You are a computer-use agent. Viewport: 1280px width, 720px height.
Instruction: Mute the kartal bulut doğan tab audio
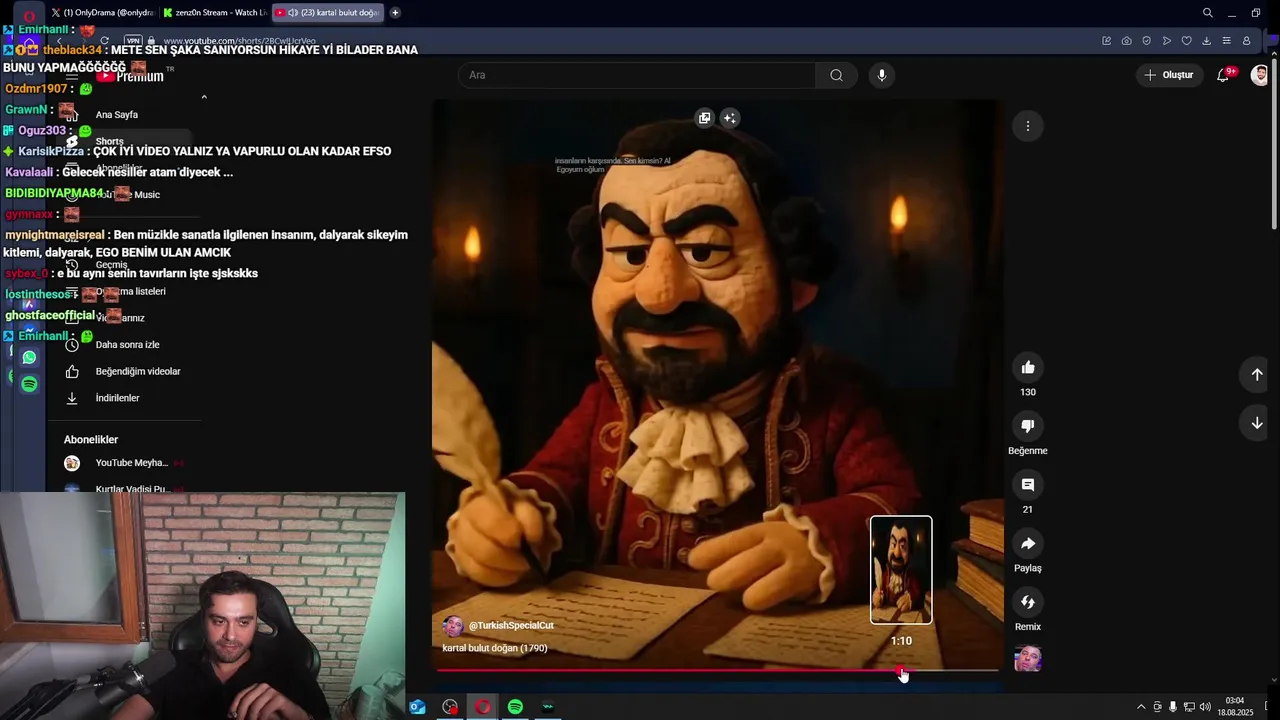(x=293, y=13)
